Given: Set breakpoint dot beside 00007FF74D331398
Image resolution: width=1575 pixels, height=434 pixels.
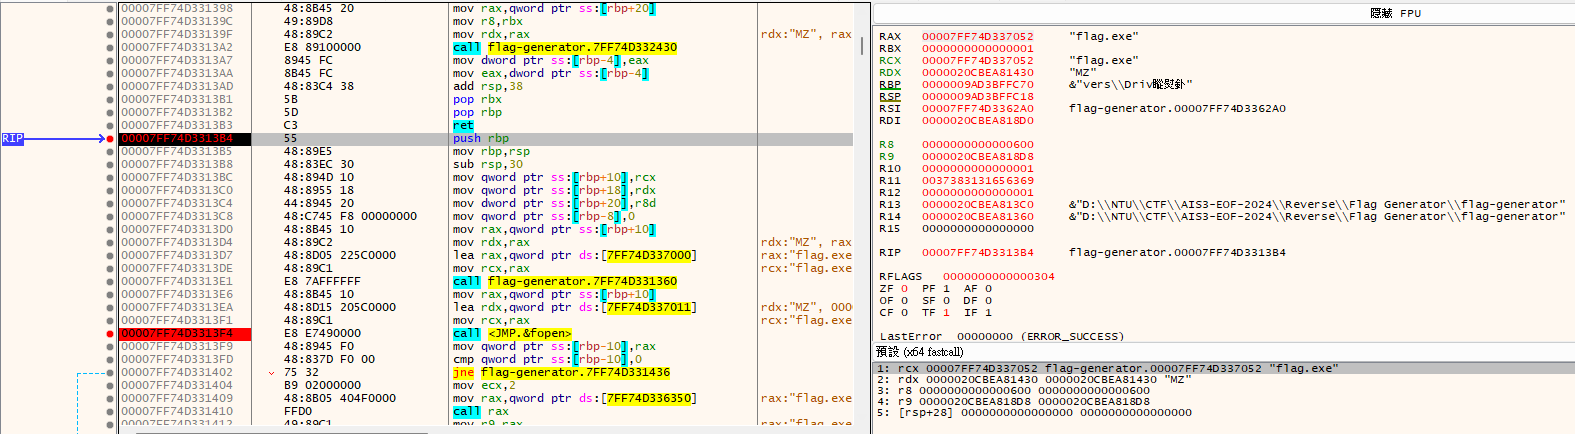Looking at the screenshot, I should pos(110,9).
